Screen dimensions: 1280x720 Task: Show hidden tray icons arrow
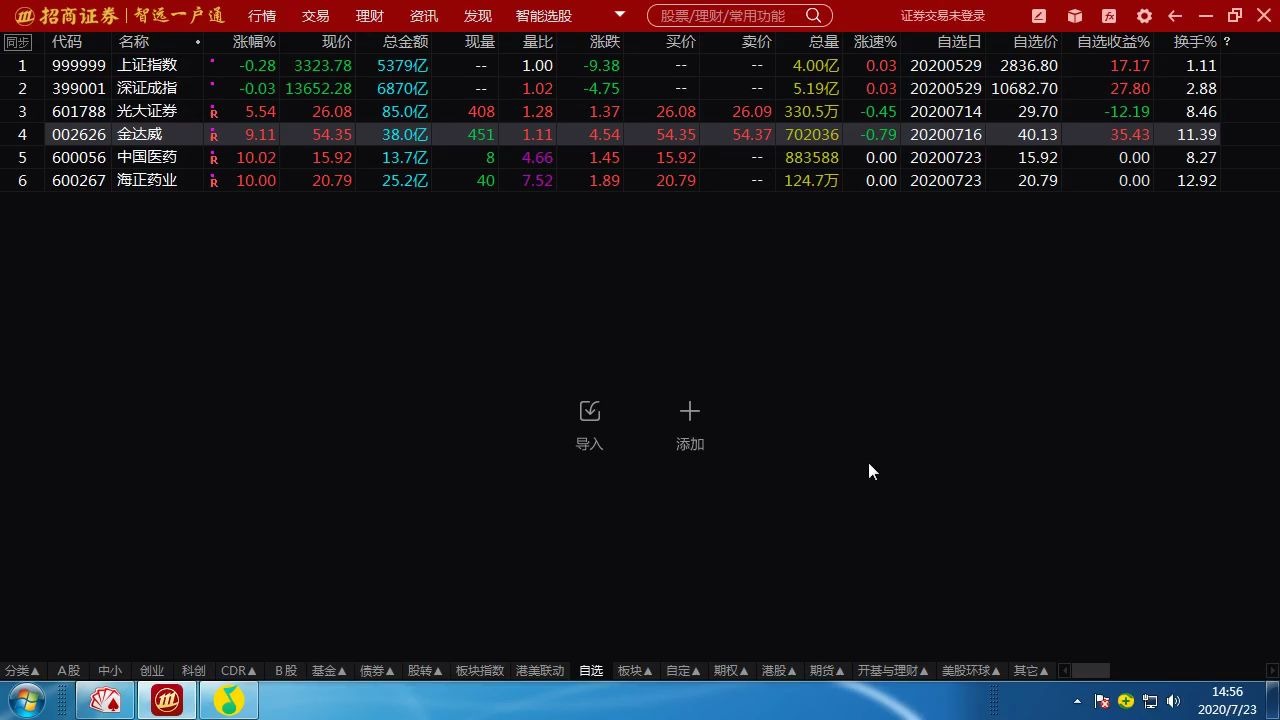point(1077,701)
